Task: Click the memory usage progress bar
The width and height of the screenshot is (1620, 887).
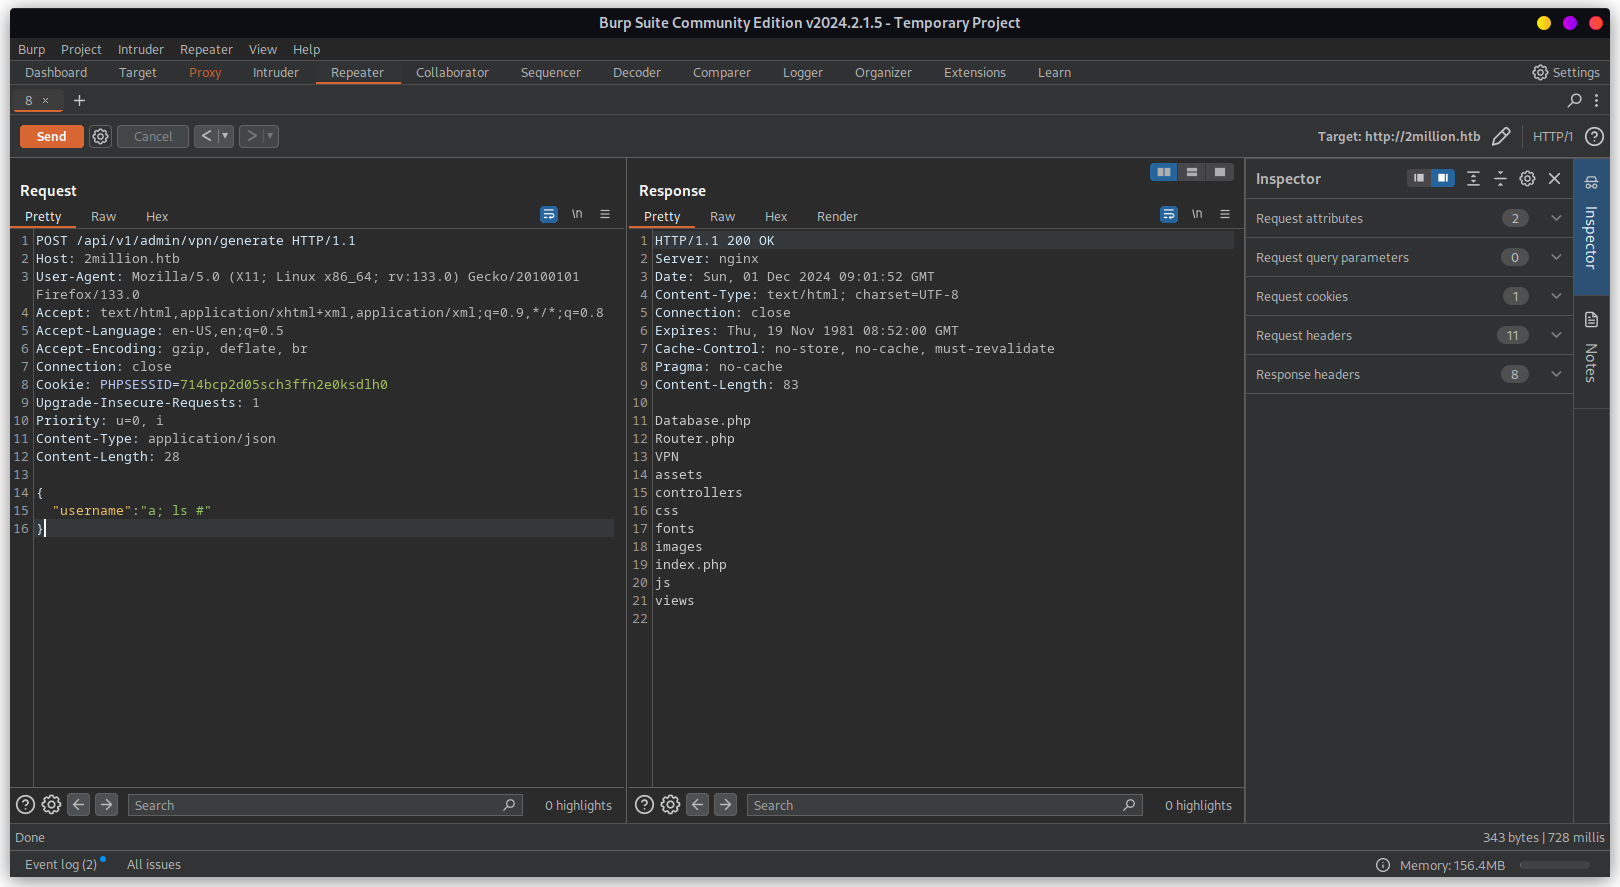Action: coord(1554,865)
